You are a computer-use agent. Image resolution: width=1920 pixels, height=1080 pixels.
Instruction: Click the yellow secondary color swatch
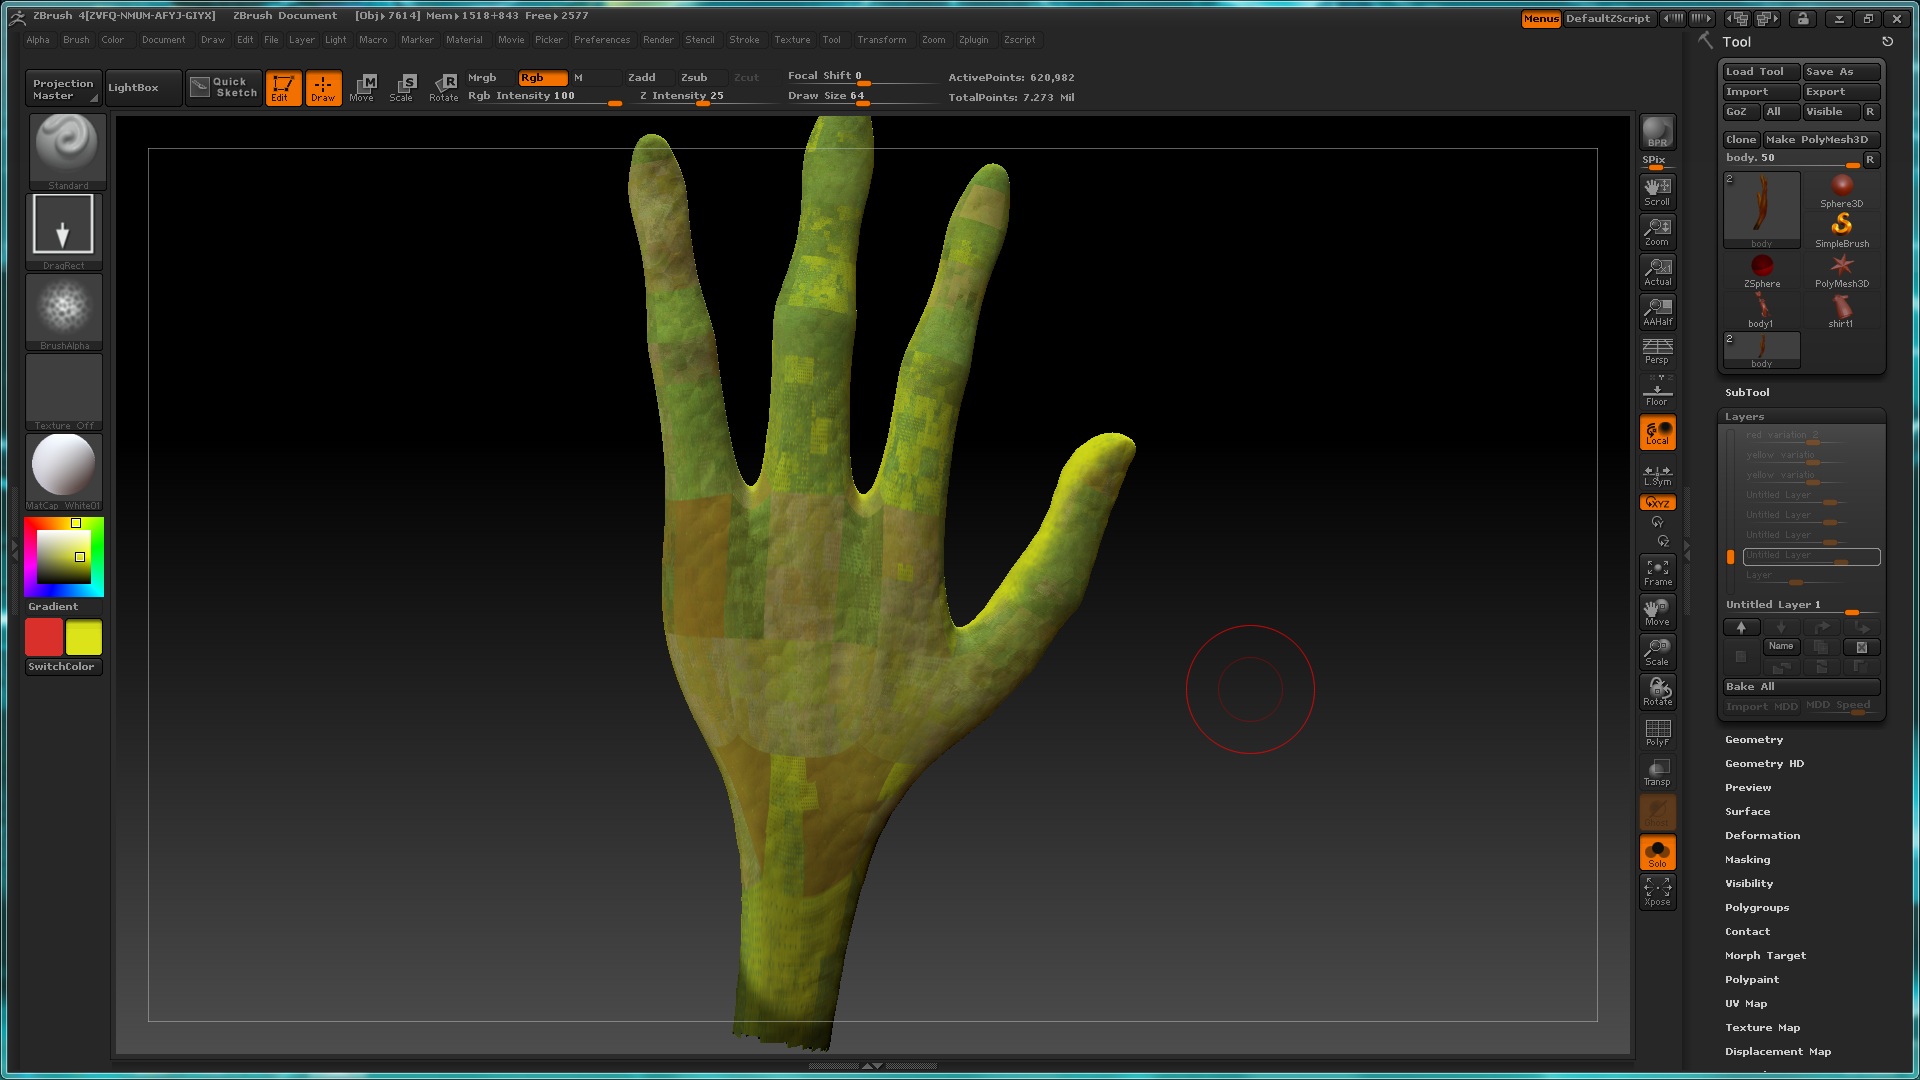[x=84, y=638]
